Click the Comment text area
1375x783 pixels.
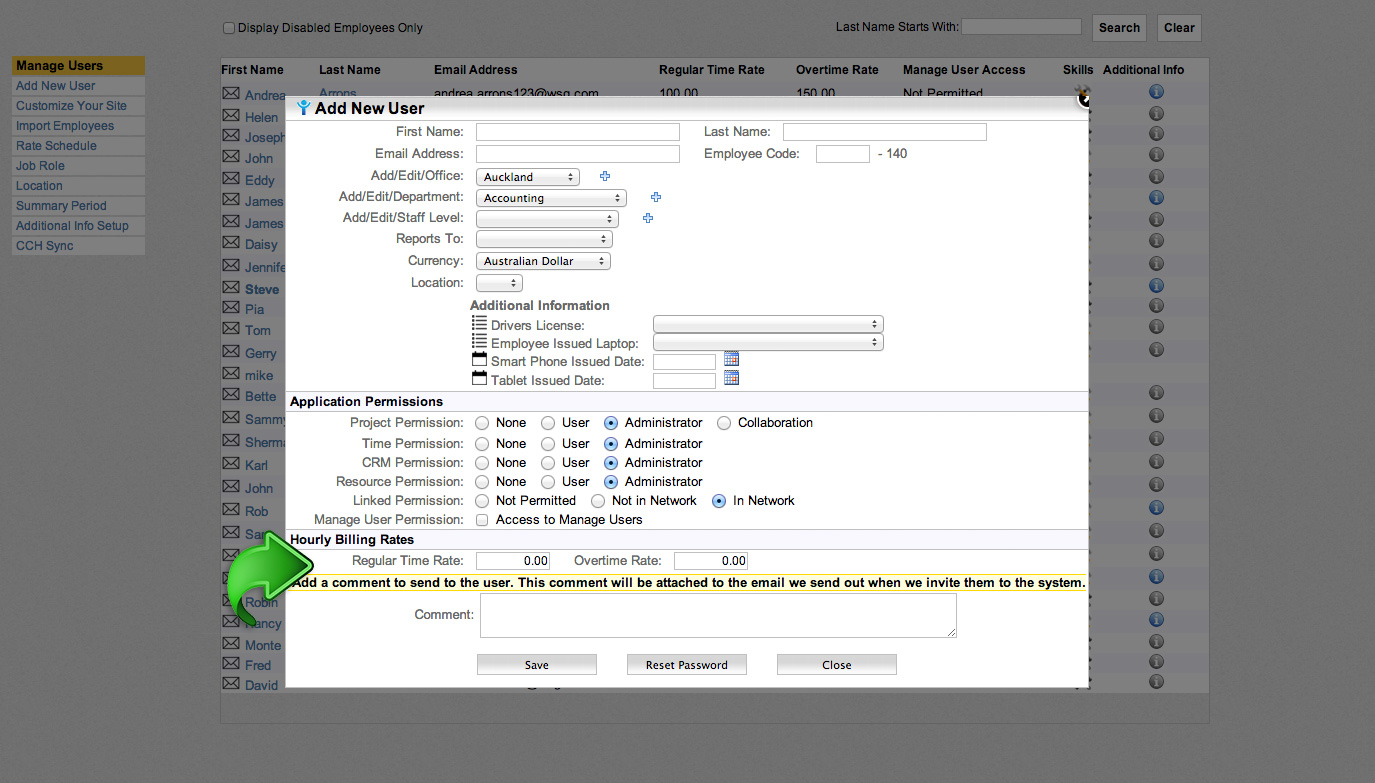point(718,615)
